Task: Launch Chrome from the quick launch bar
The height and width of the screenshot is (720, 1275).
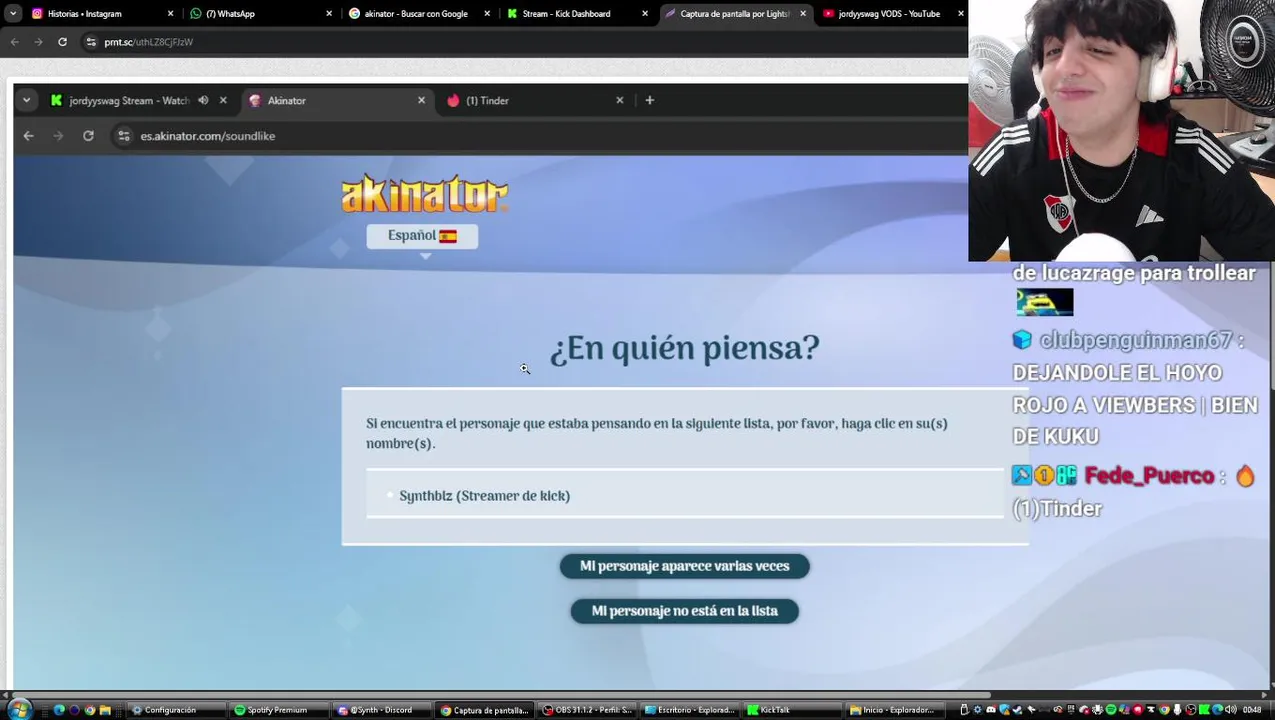Action: [x=90, y=710]
